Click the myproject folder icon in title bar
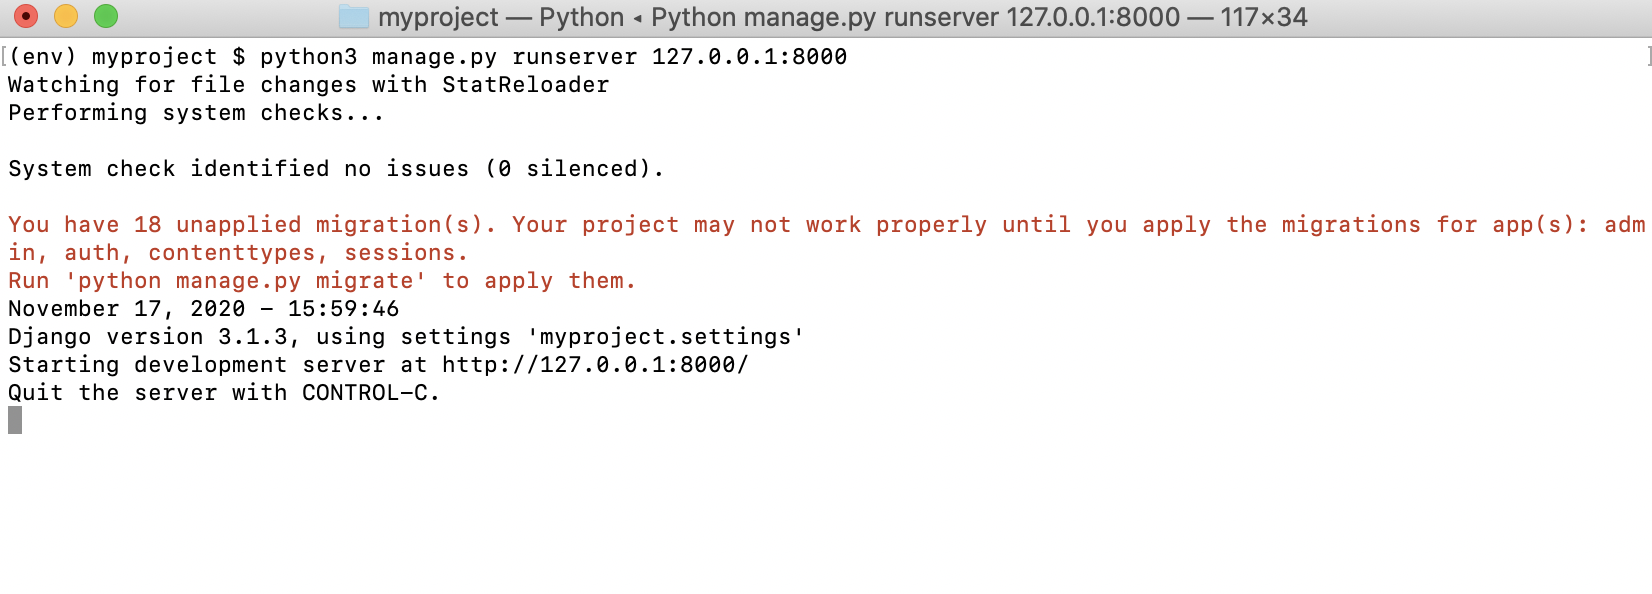 354,17
